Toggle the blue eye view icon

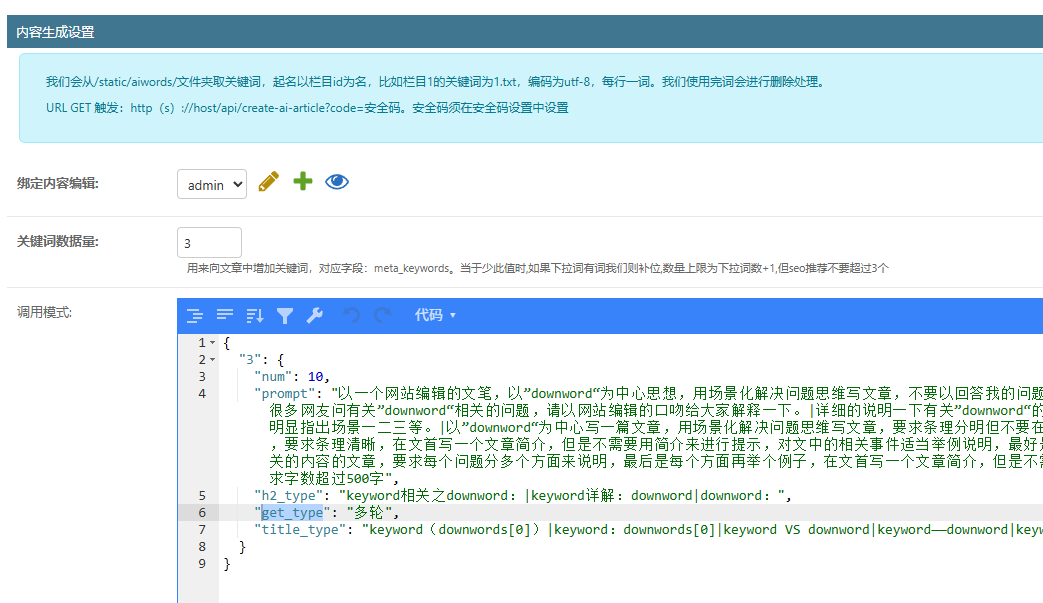pos(337,181)
